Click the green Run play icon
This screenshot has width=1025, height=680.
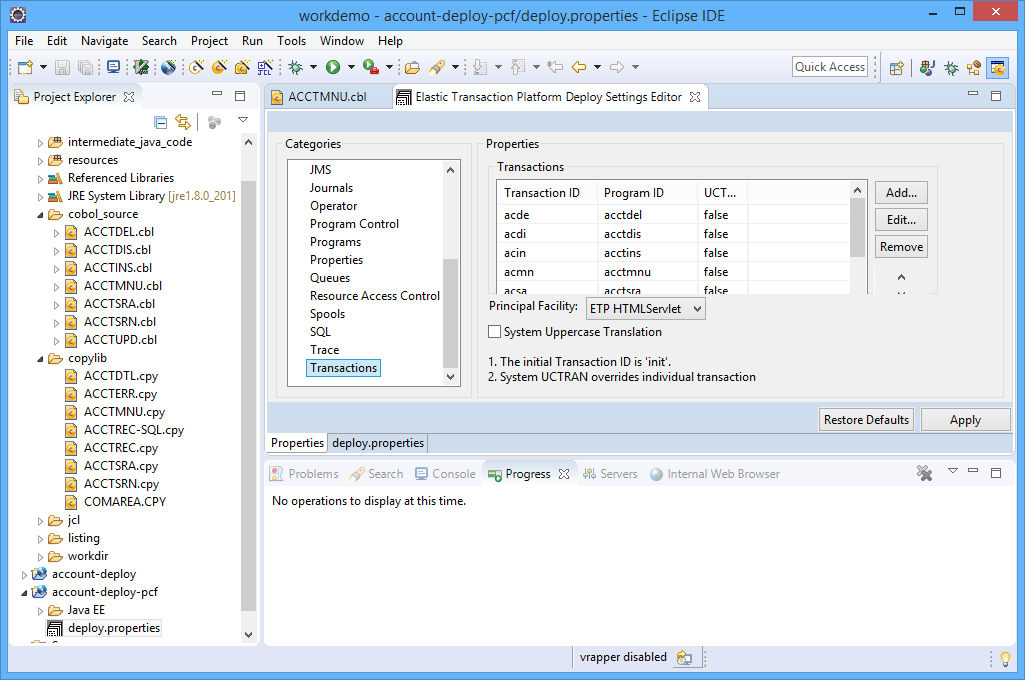pos(333,67)
